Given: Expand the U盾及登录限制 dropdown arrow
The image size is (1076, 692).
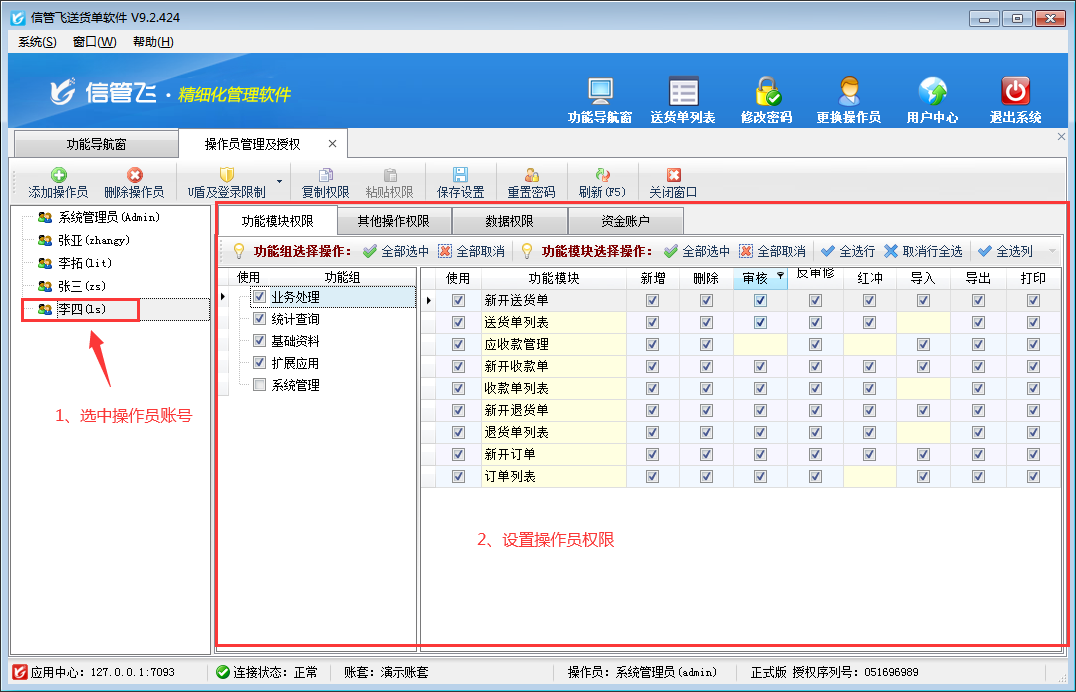Looking at the screenshot, I should pos(279,182).
